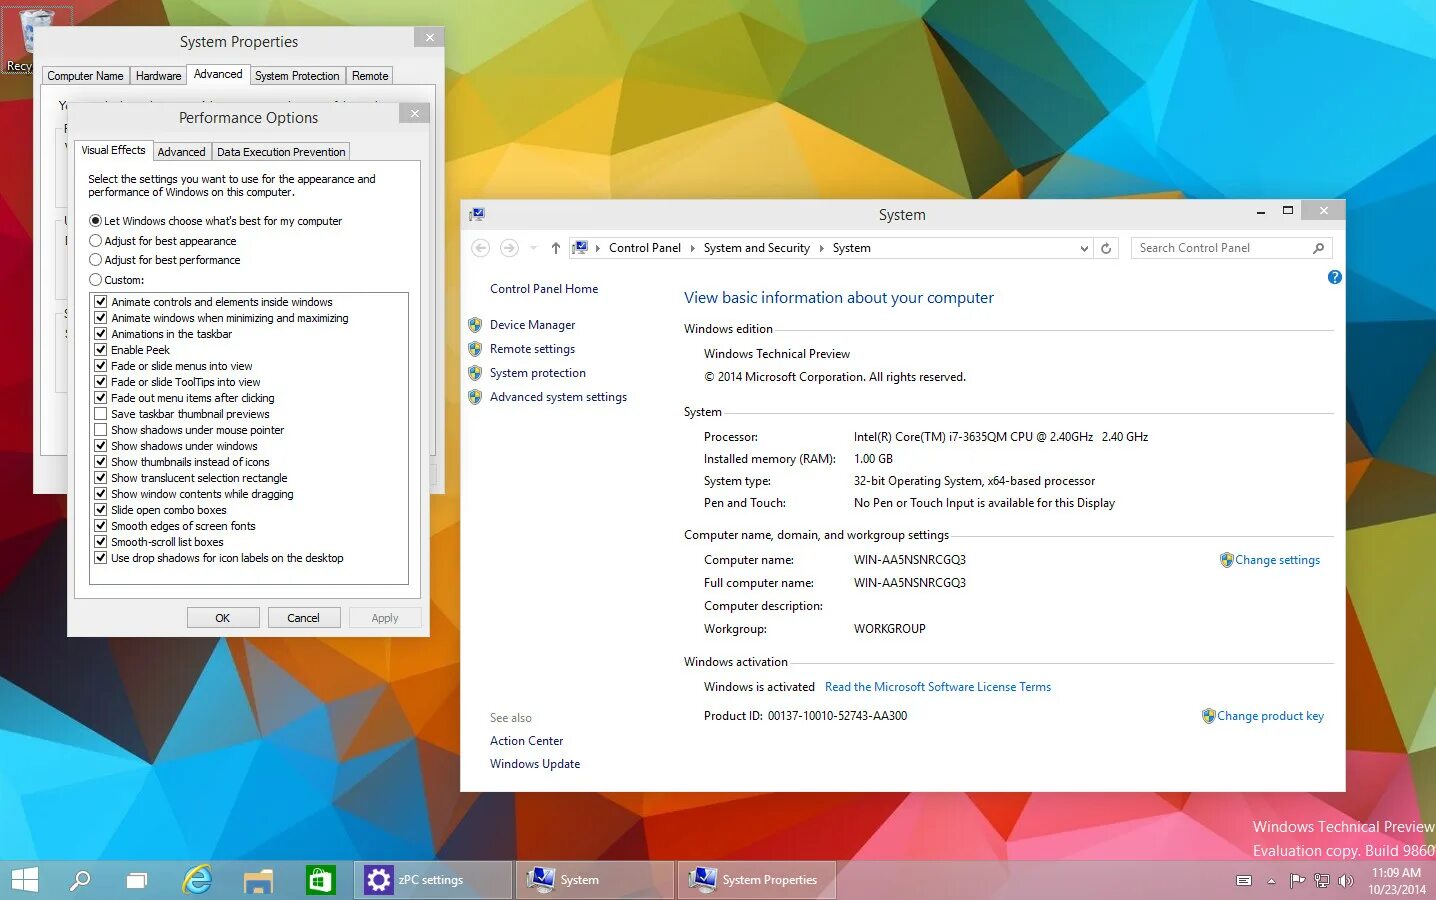The width and height of the screenshot is (1436, 900).
Task: Toggle Enable Peek checkbox
Action: [x=100, y=350]
